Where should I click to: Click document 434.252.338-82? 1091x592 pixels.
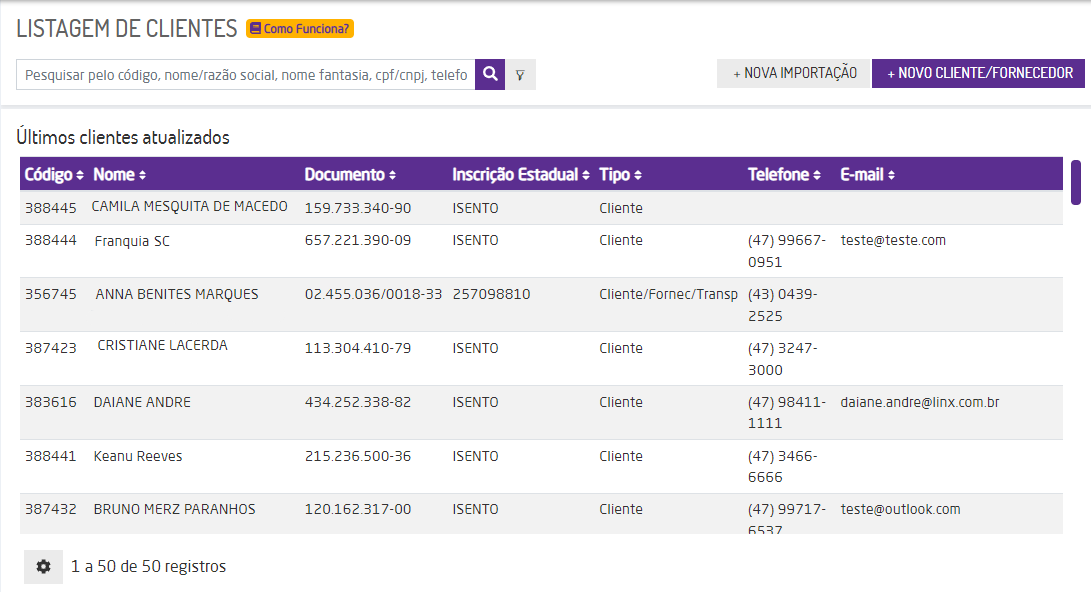[x=358, y=402]
